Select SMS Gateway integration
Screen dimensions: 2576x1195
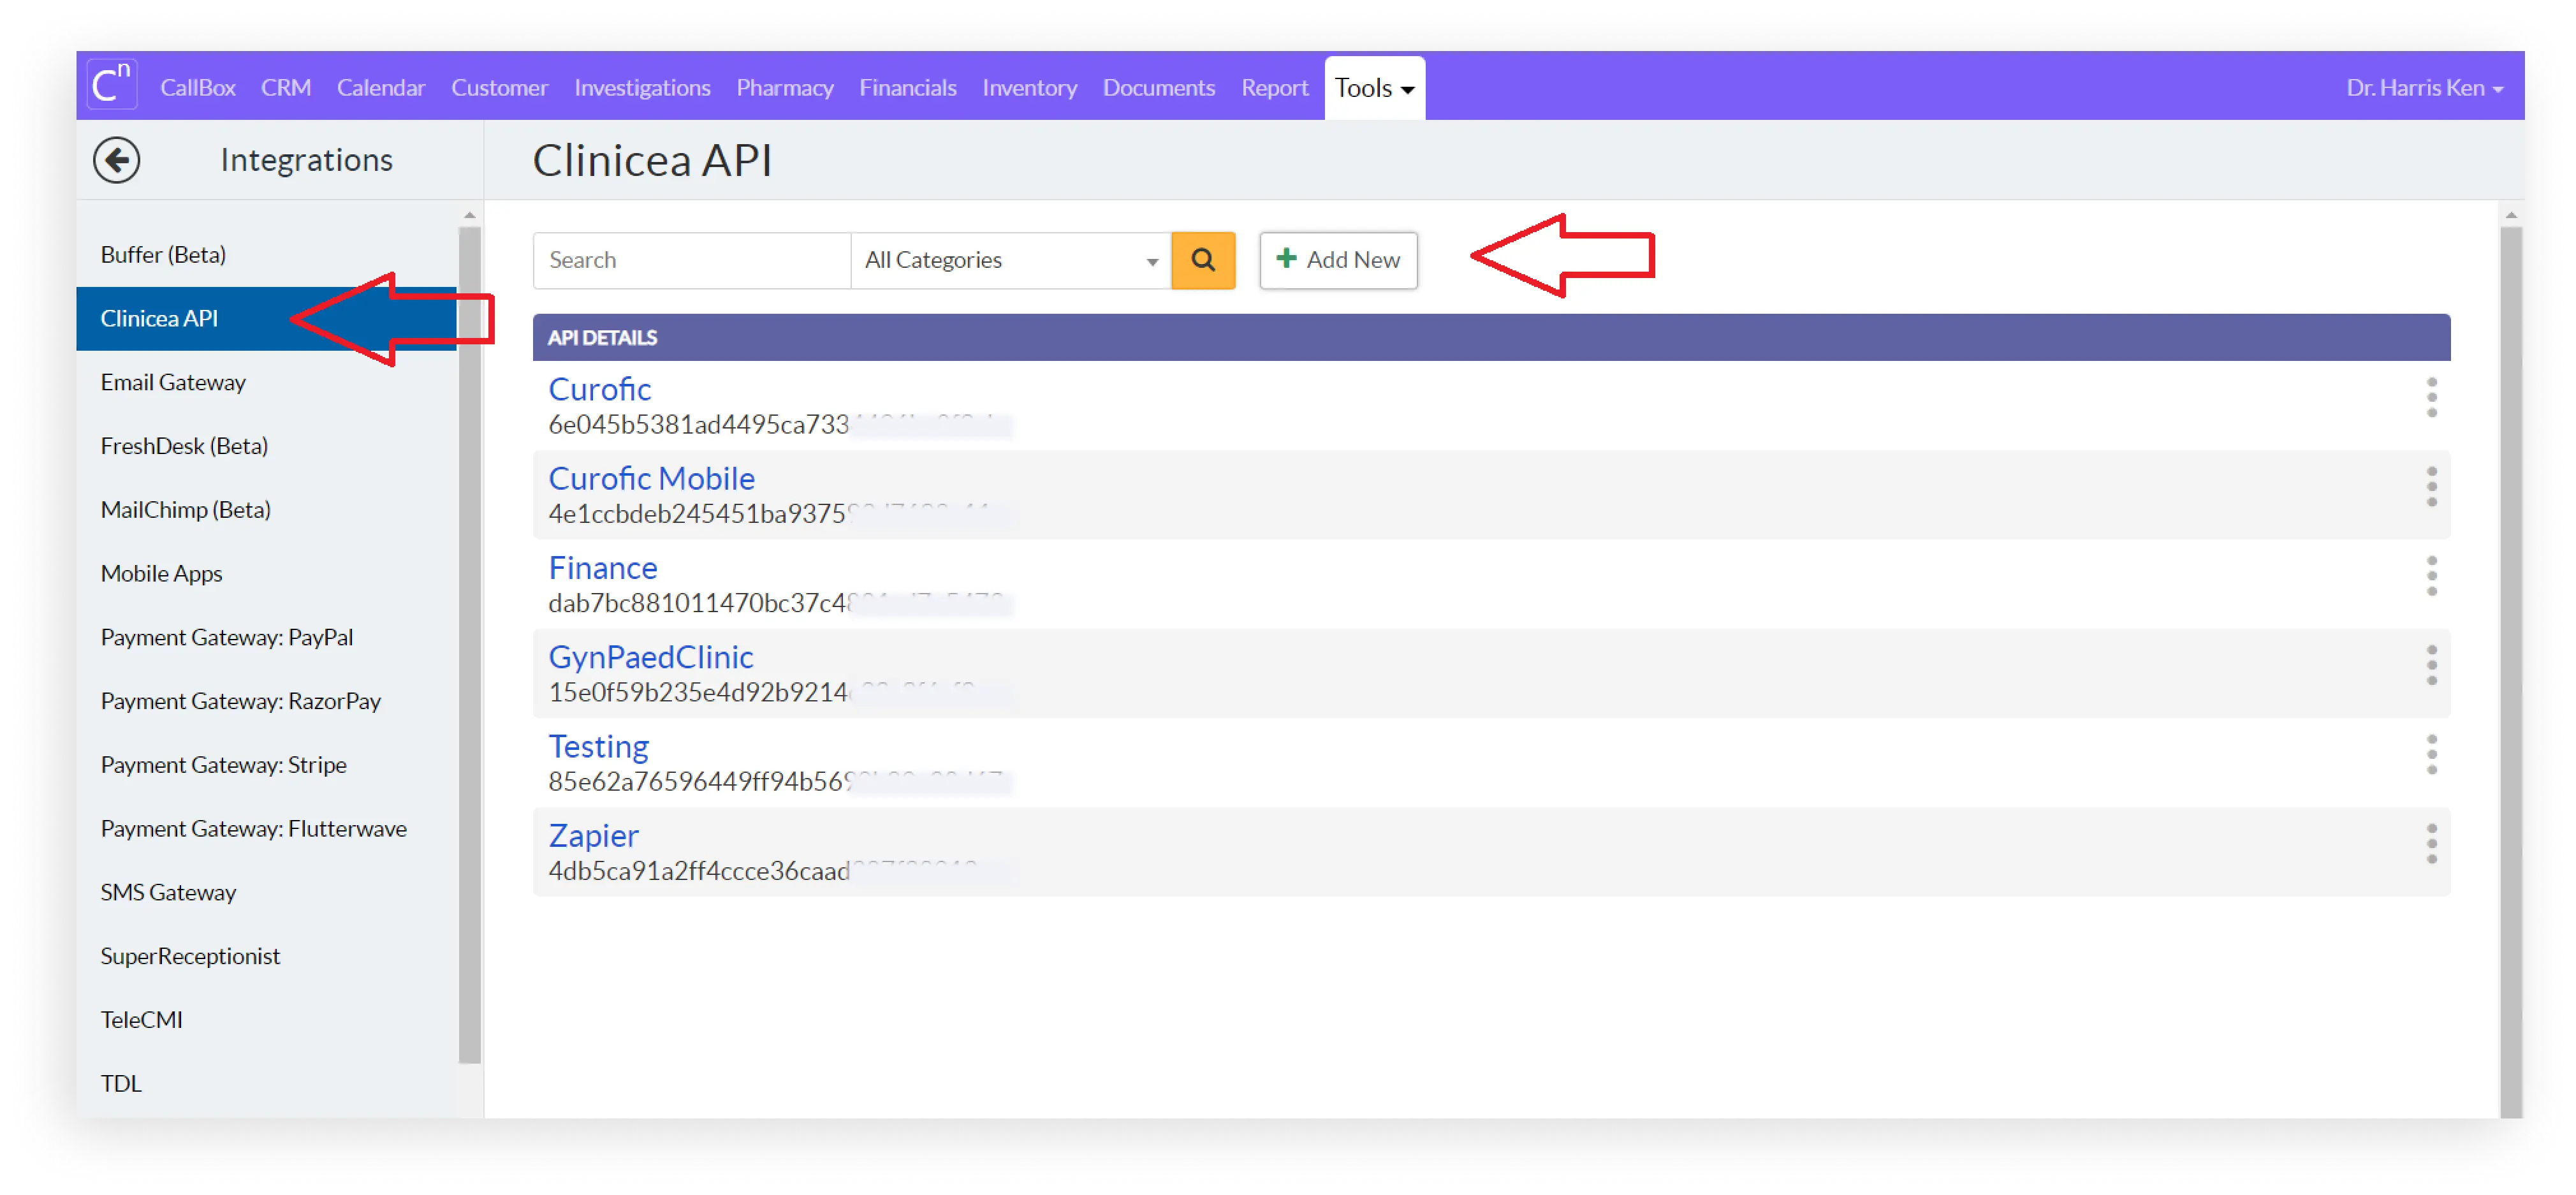tap(266, 893)
